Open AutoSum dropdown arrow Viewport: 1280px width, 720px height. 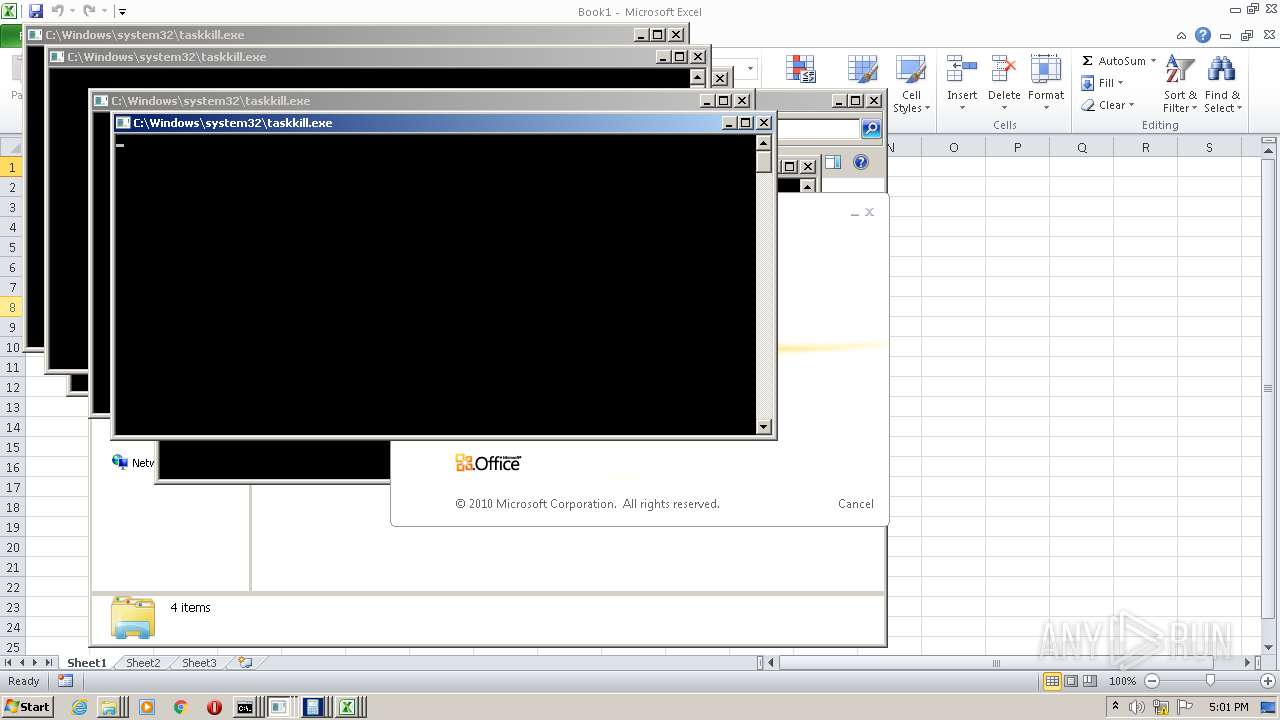pos(1153,61)
